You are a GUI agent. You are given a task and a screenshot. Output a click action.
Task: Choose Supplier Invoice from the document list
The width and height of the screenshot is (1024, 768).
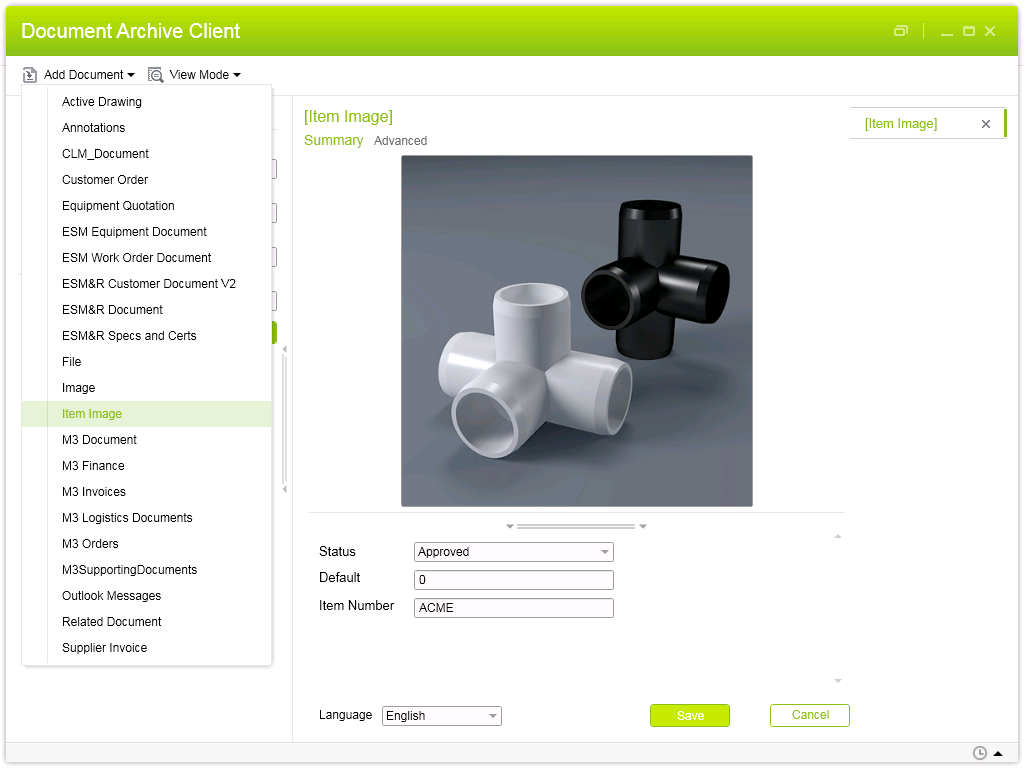tap(104, 648)
